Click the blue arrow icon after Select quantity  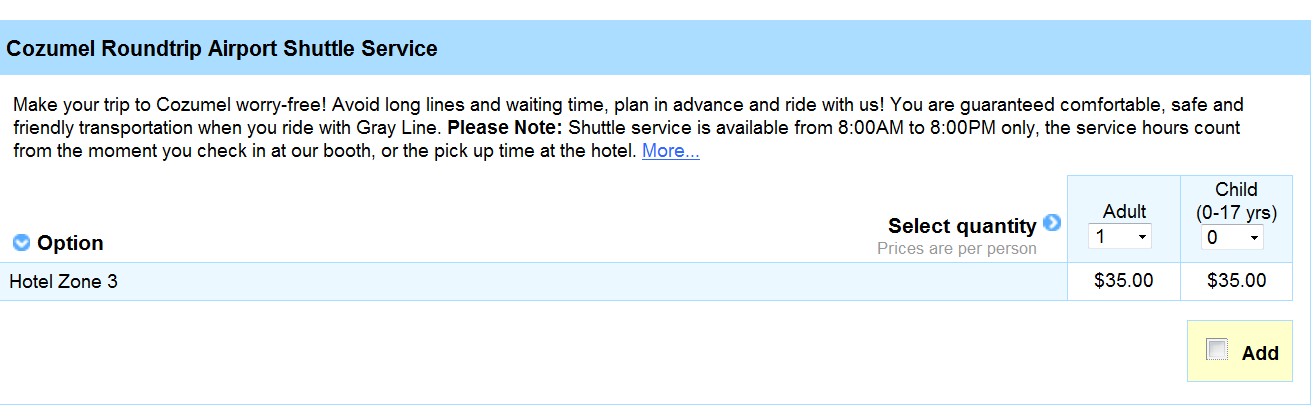1051,223
